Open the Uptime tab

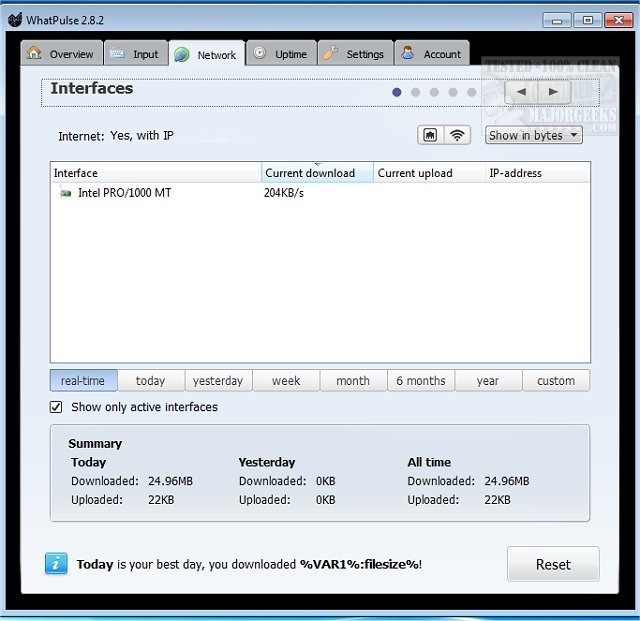coord(282,53)
